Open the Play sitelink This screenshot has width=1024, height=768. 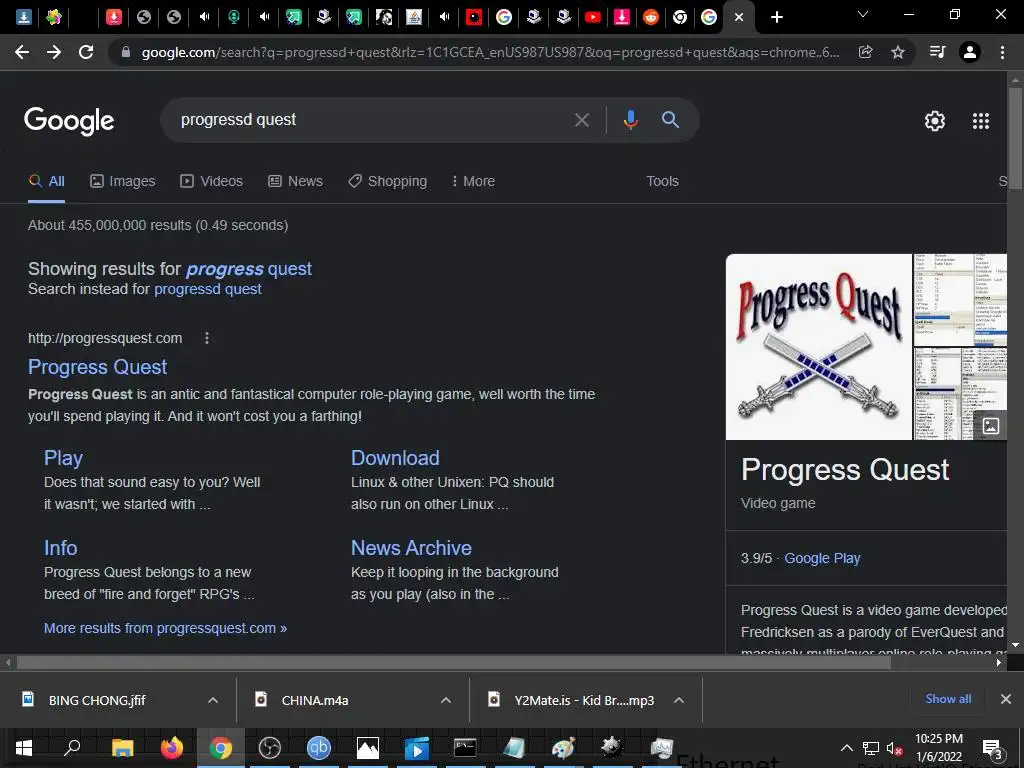click(x=63, y=458)
